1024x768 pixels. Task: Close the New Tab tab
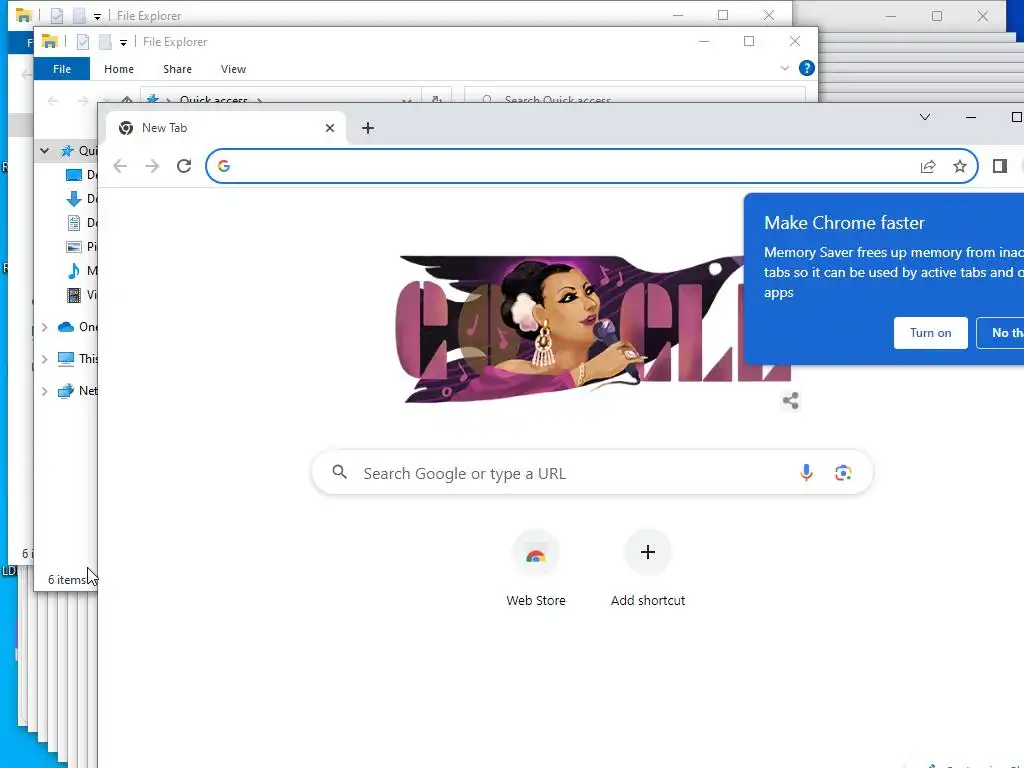pyautogui.click(x=330, y=128)
